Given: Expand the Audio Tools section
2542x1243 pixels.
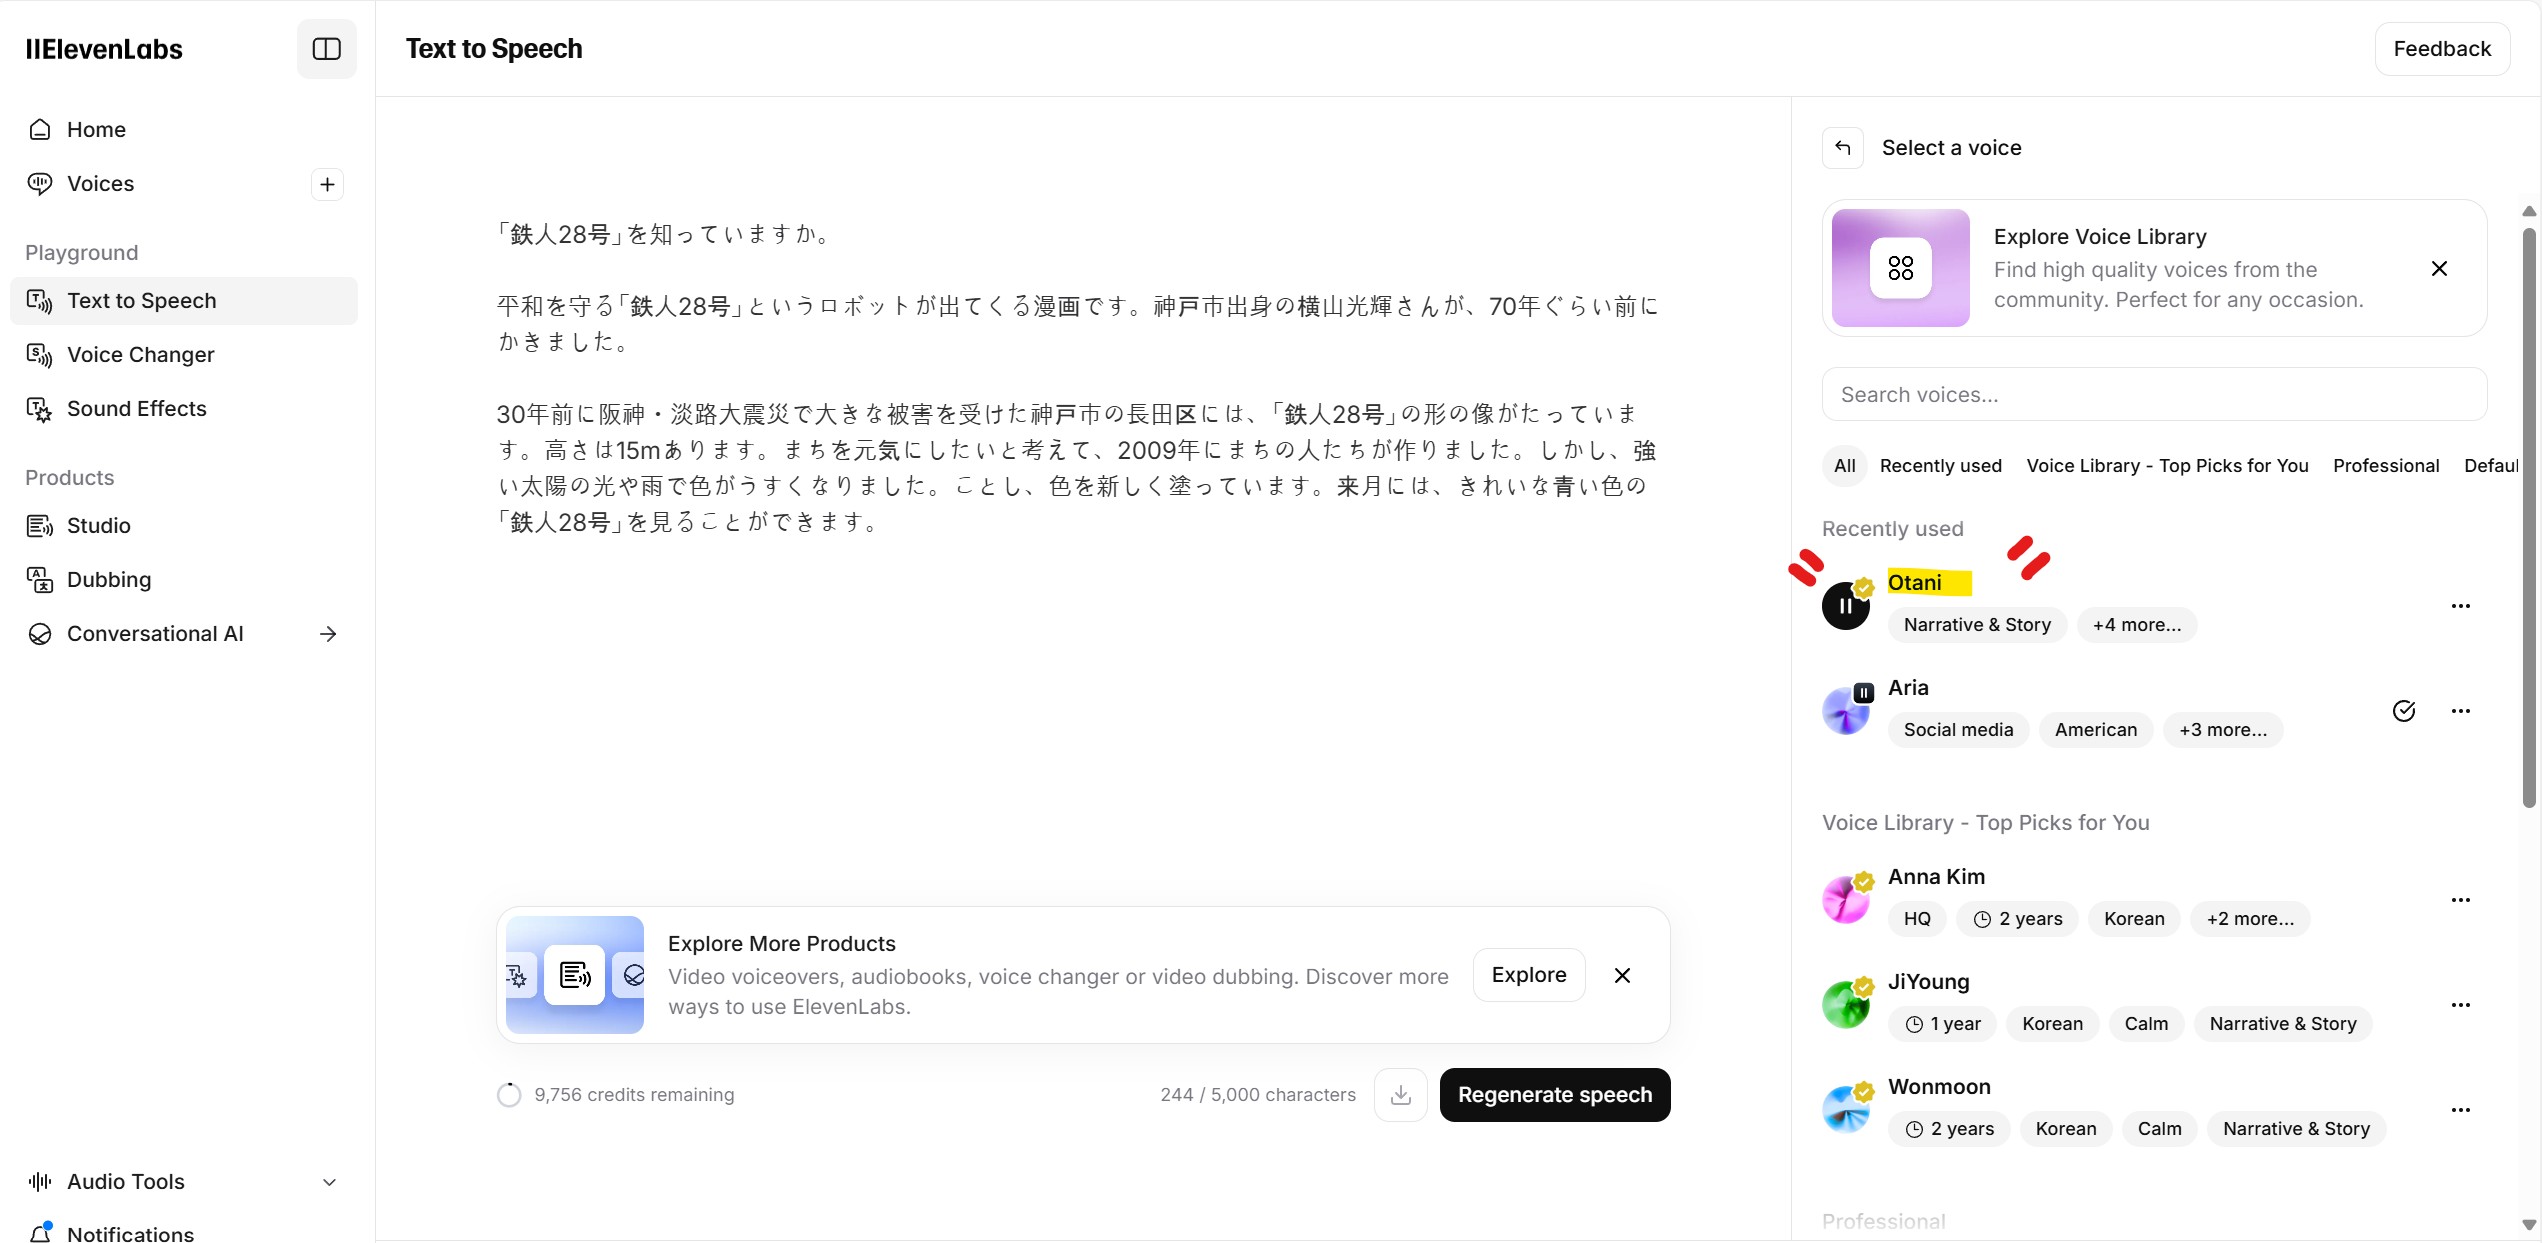Looking at the screenshot, I should (x=184, y=1182).
